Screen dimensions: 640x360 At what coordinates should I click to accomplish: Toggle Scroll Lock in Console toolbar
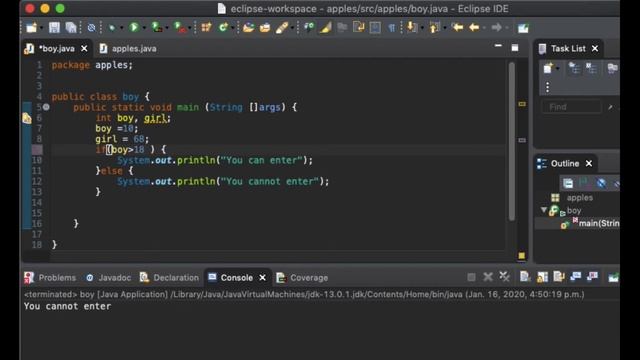[x=542, y=277]
